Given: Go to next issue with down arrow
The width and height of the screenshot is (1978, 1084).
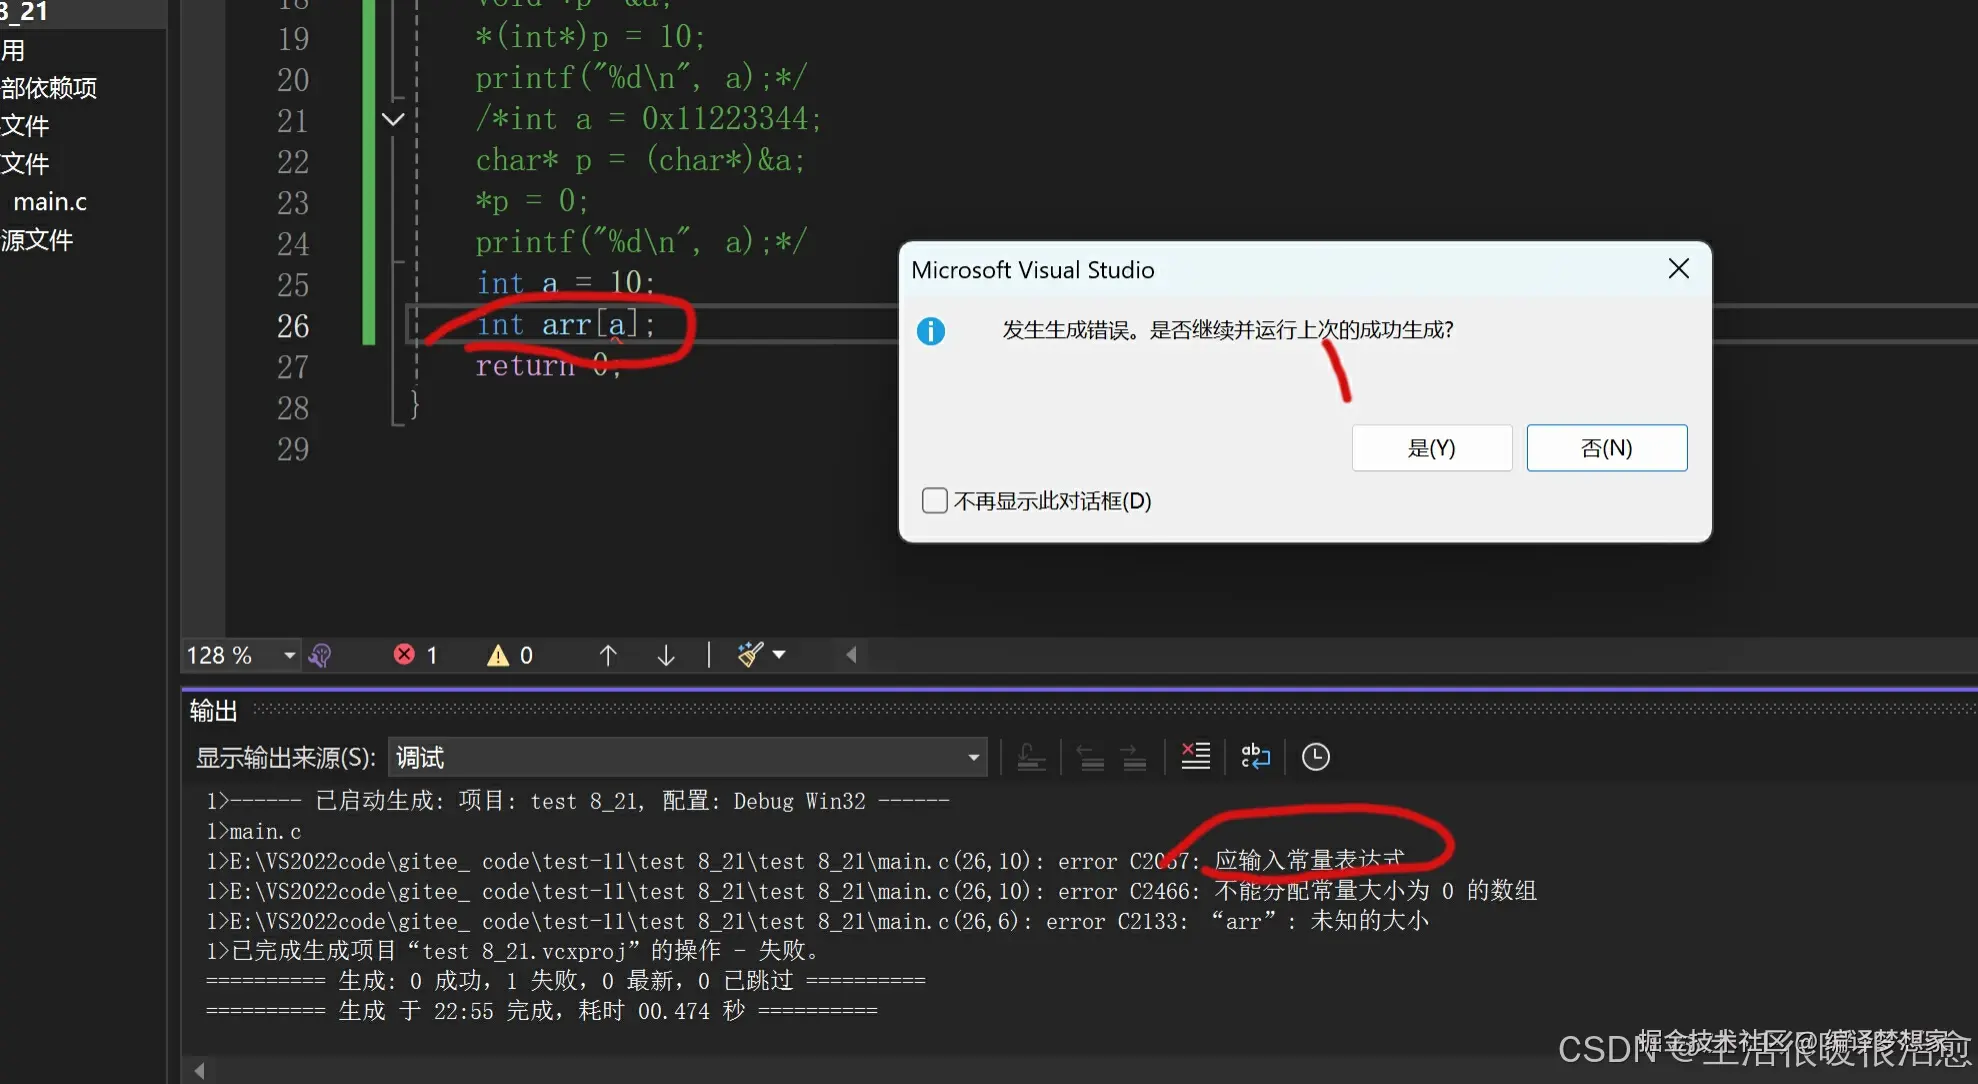Looking at the screenshot, I should [666, 655].
